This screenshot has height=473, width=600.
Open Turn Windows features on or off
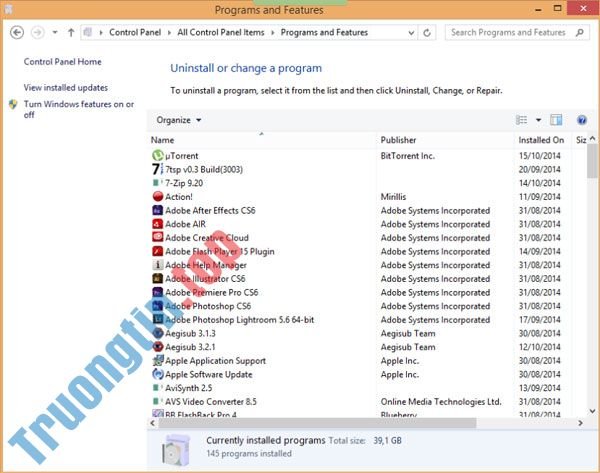point(79,109)
